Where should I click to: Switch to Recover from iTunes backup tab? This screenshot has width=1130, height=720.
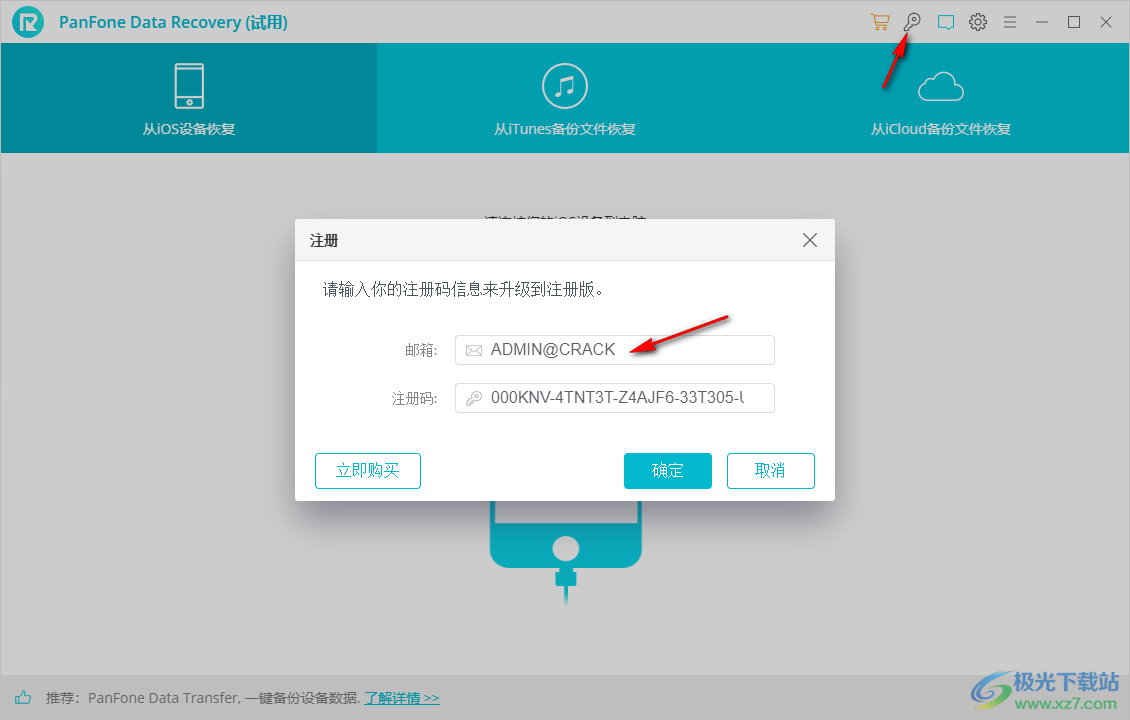tap(565, 98)
